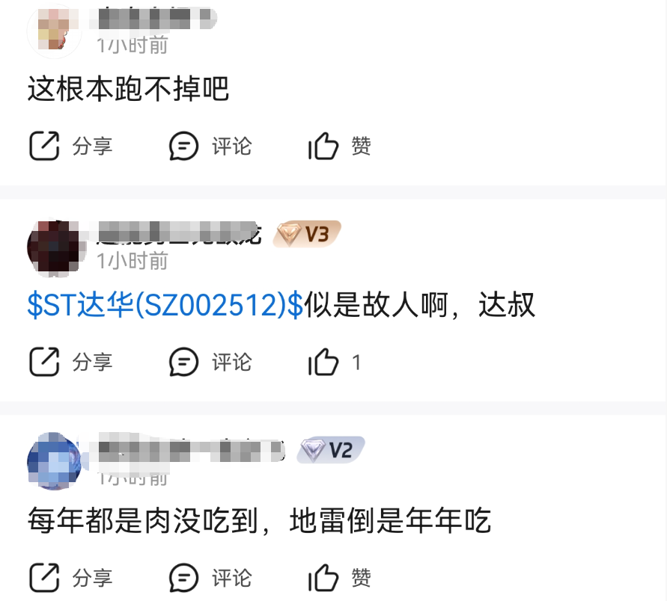Tap '分享' label under the ST达华 post
The height and width of the screenshot is (601, 667).
tap(92, 362)
